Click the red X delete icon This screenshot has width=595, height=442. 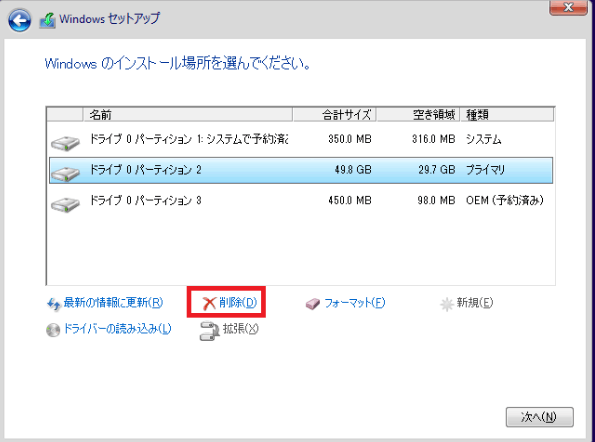tap(209, 303)
